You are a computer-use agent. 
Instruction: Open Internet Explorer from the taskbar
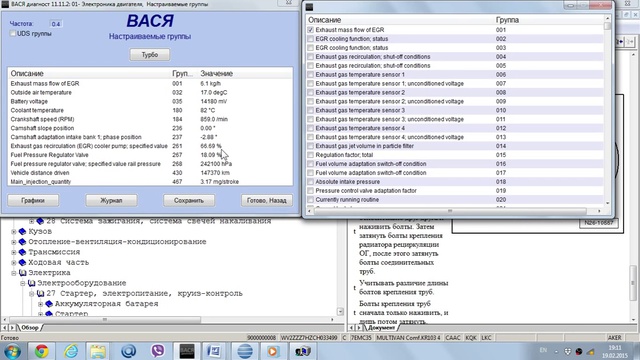pyautogui.click(x=71, y=351)
